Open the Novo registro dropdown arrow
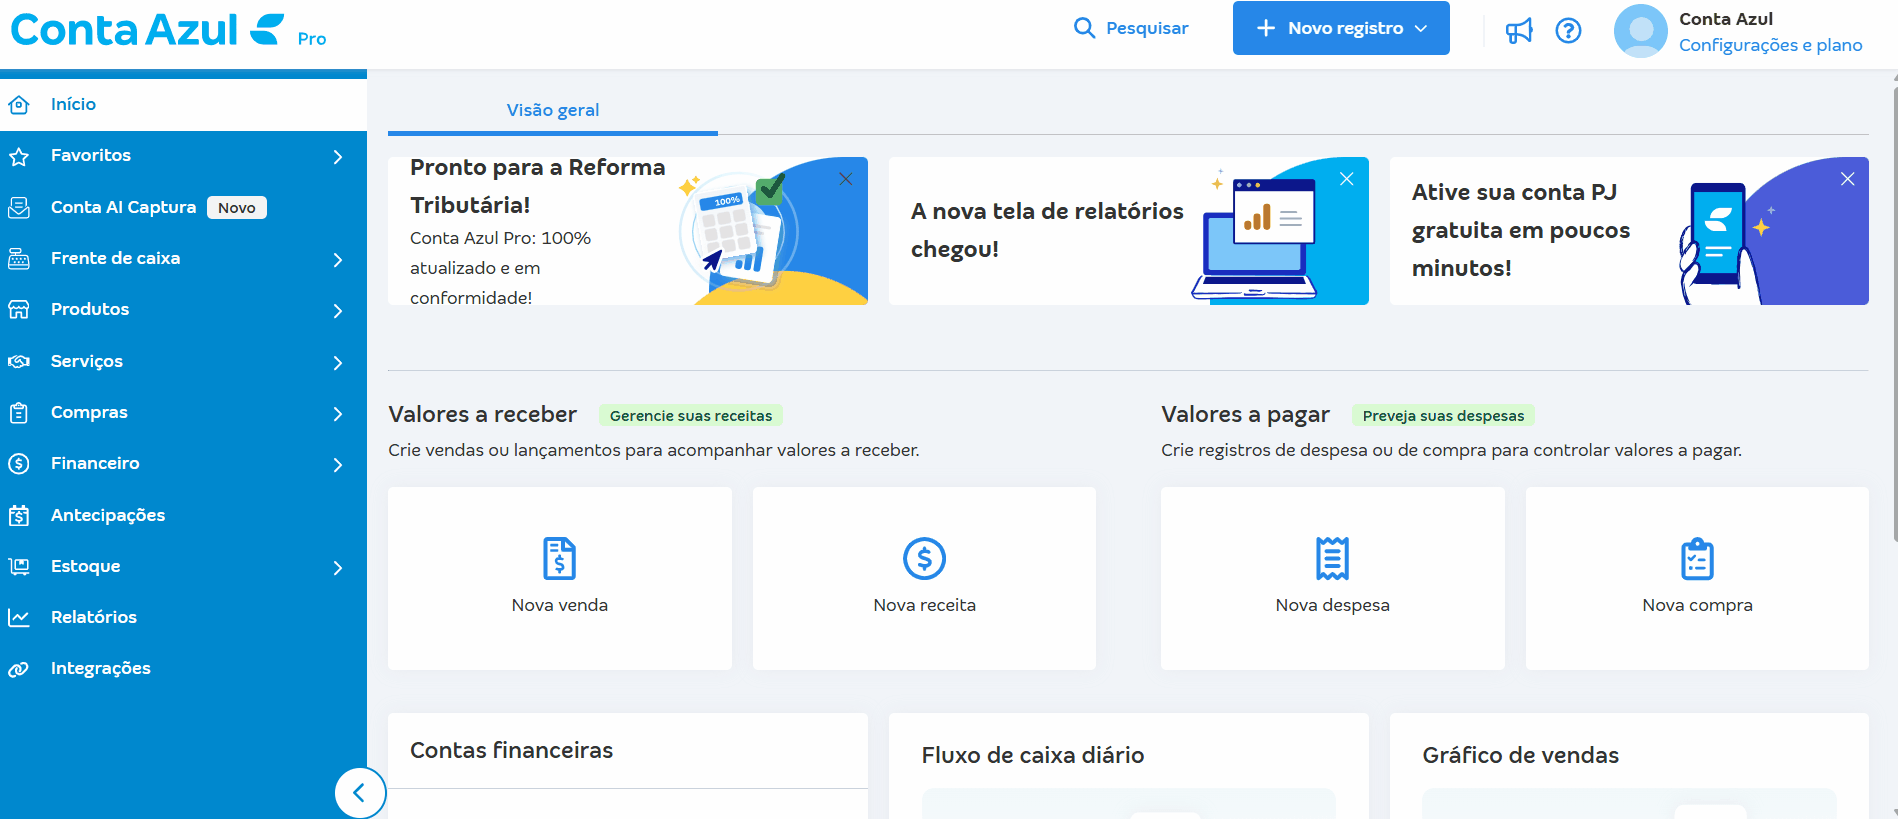The width and height of the screenshot is (1898, 819). (x=1421, y=29)
